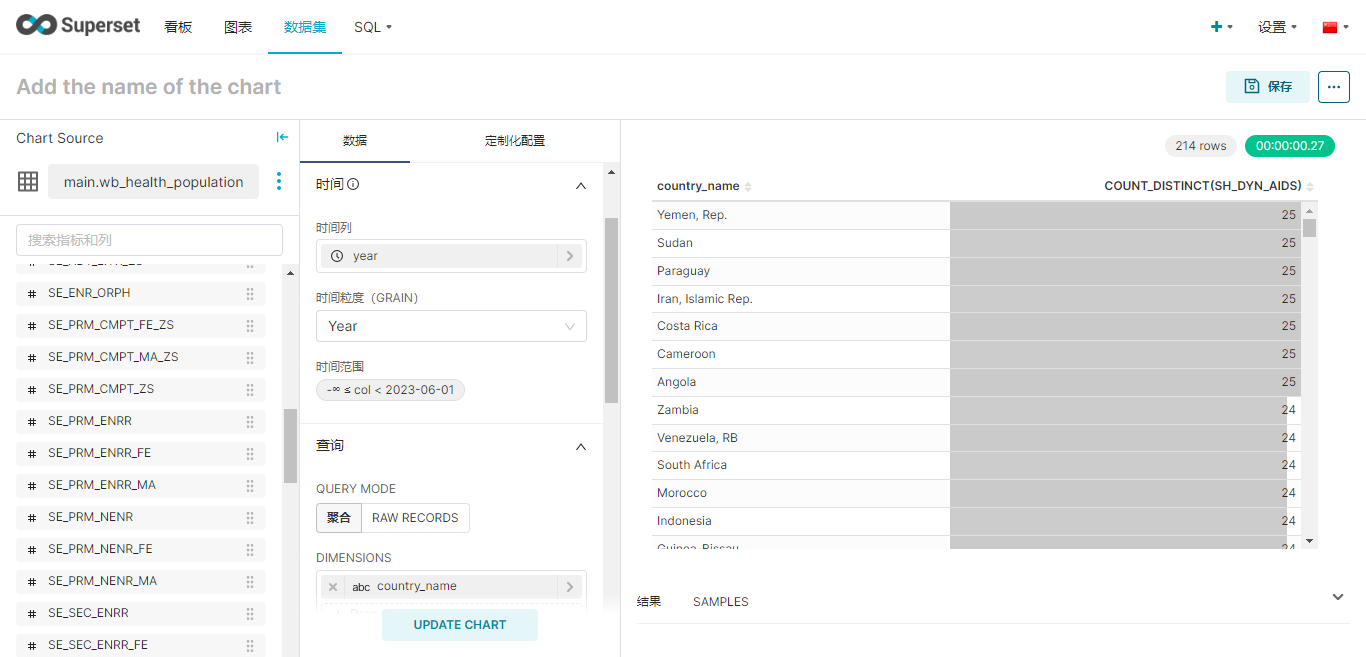
Task: Click the dataset table grid icon
Action: click(x=28, y=181)
